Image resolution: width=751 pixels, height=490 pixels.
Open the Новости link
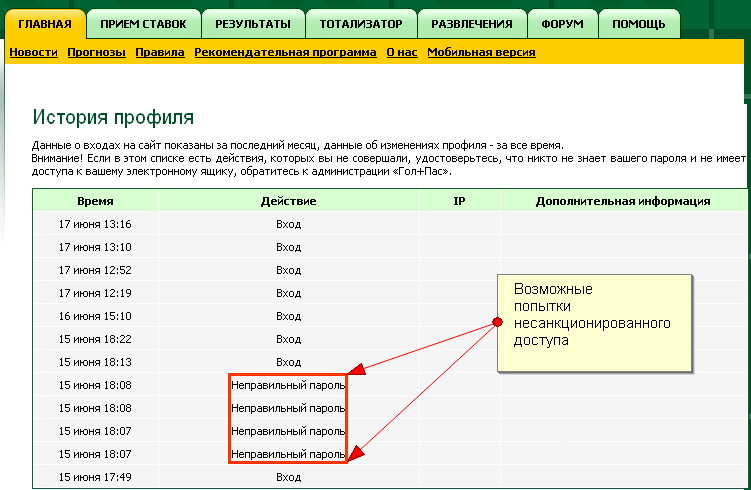pos(34,52)
